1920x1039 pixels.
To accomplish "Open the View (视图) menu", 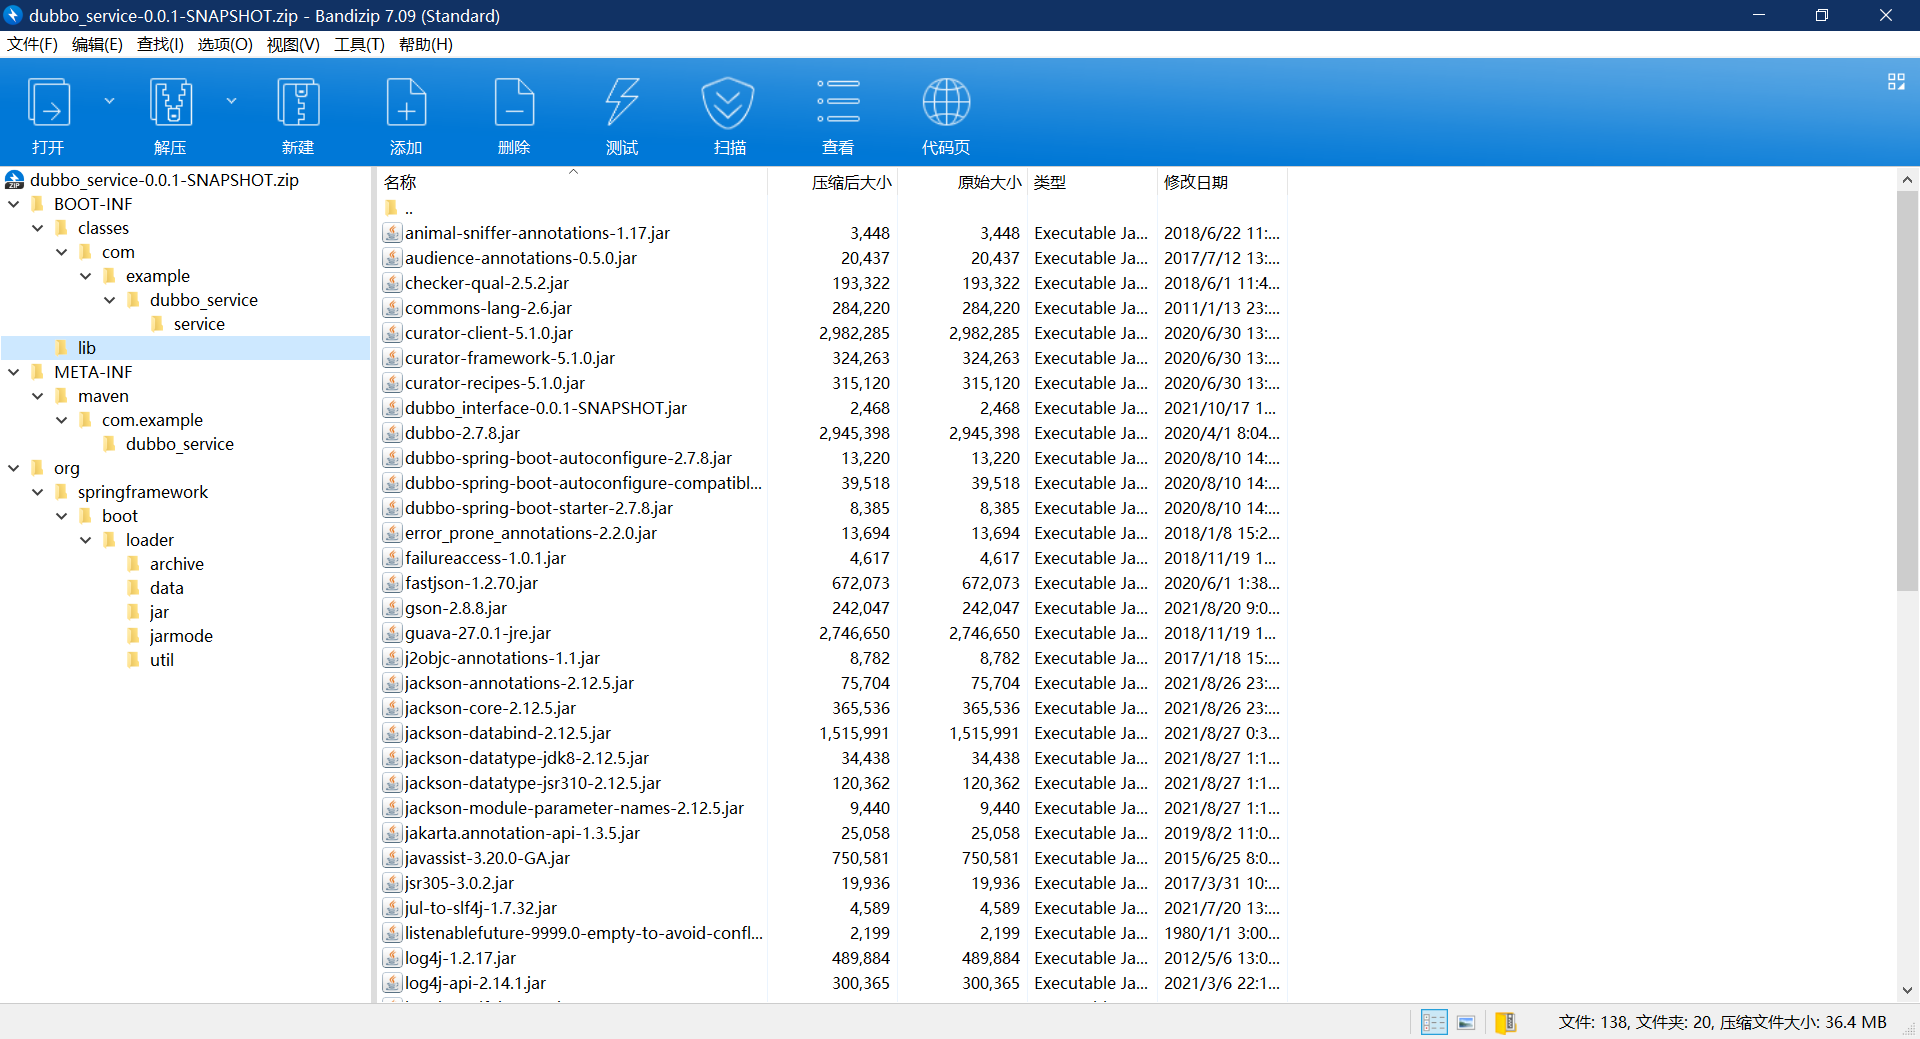I will tap(293, 44).
